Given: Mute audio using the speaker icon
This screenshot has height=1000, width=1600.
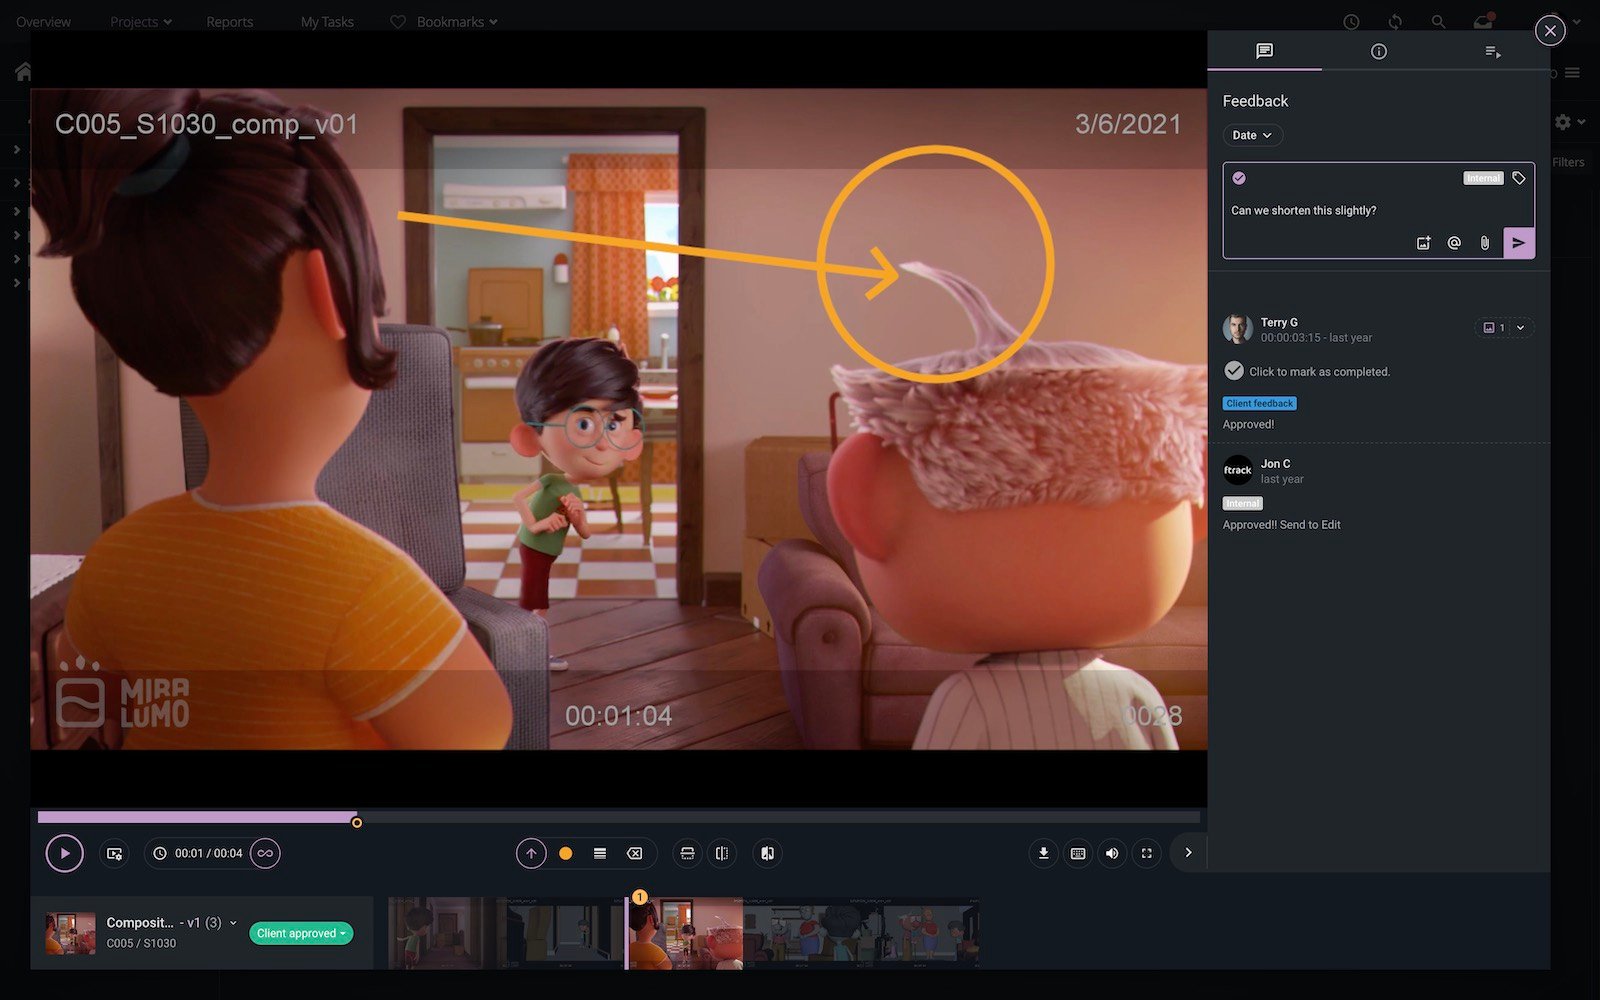Looking at the screenshot, I should (x=1111, y=853).
